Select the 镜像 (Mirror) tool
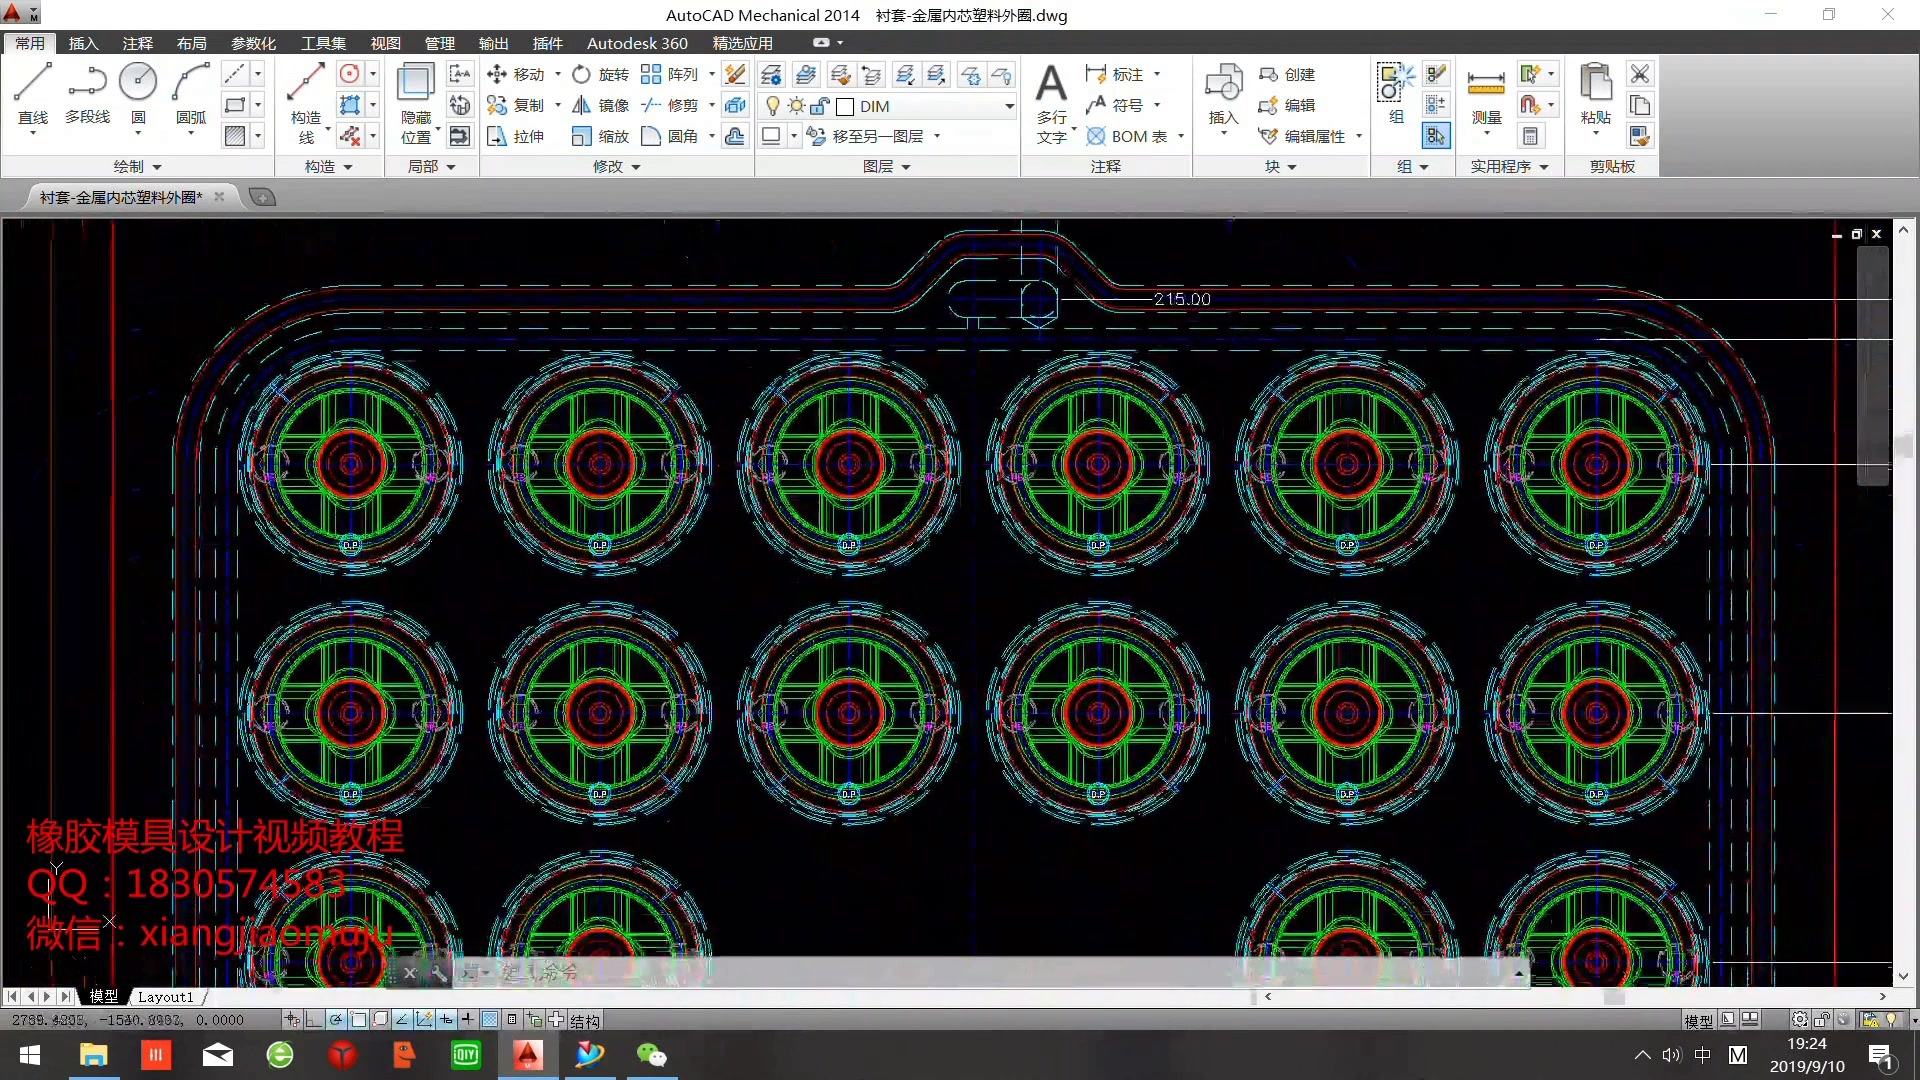This screenshot has width=1920, height=1080. (601, 105)
